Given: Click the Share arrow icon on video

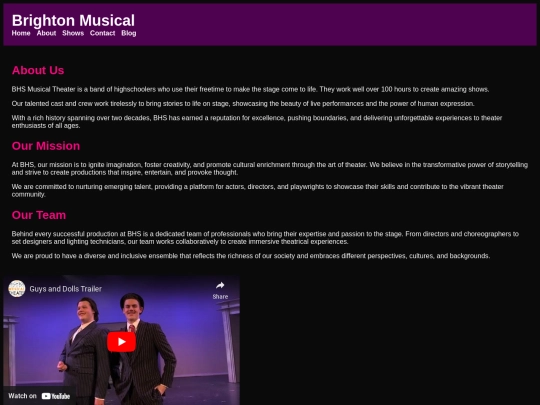Looking at the screenshot, I should tap(220, 285).
